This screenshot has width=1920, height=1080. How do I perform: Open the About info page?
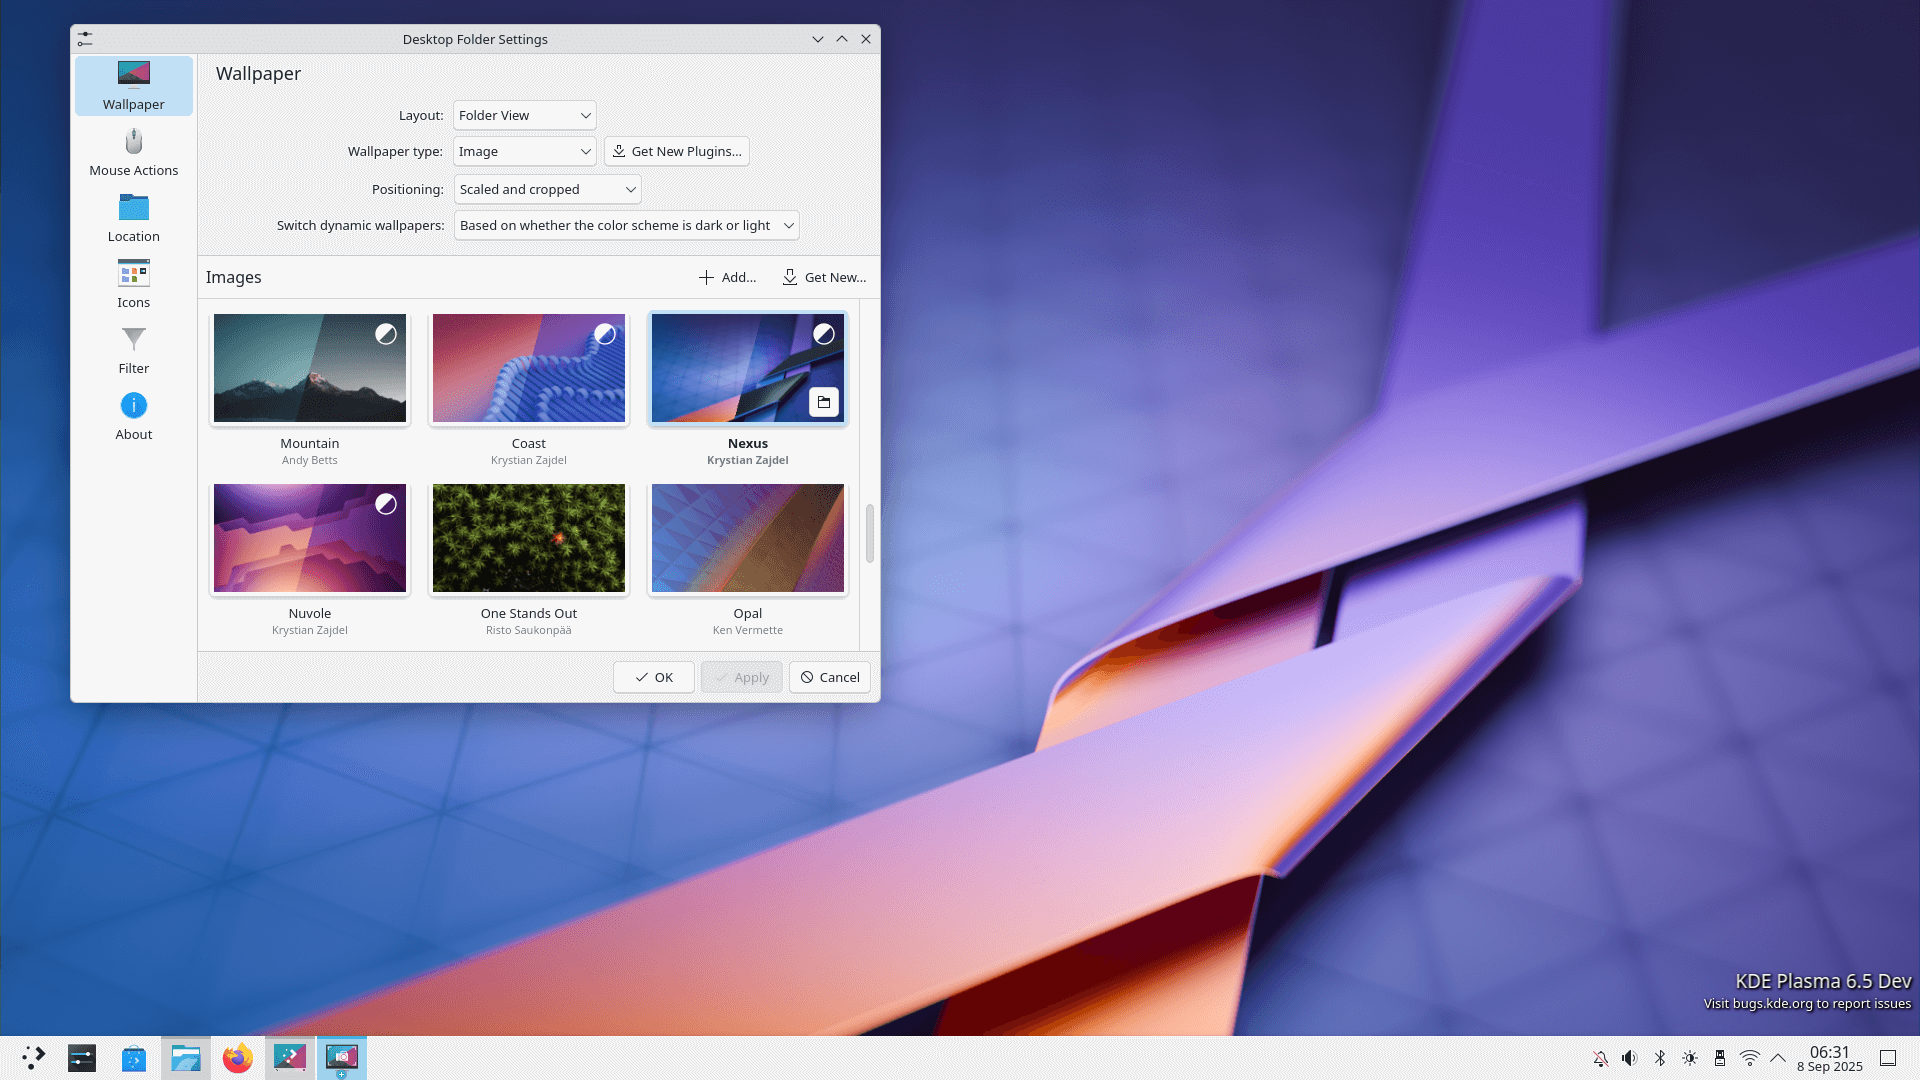coord(133,416)
